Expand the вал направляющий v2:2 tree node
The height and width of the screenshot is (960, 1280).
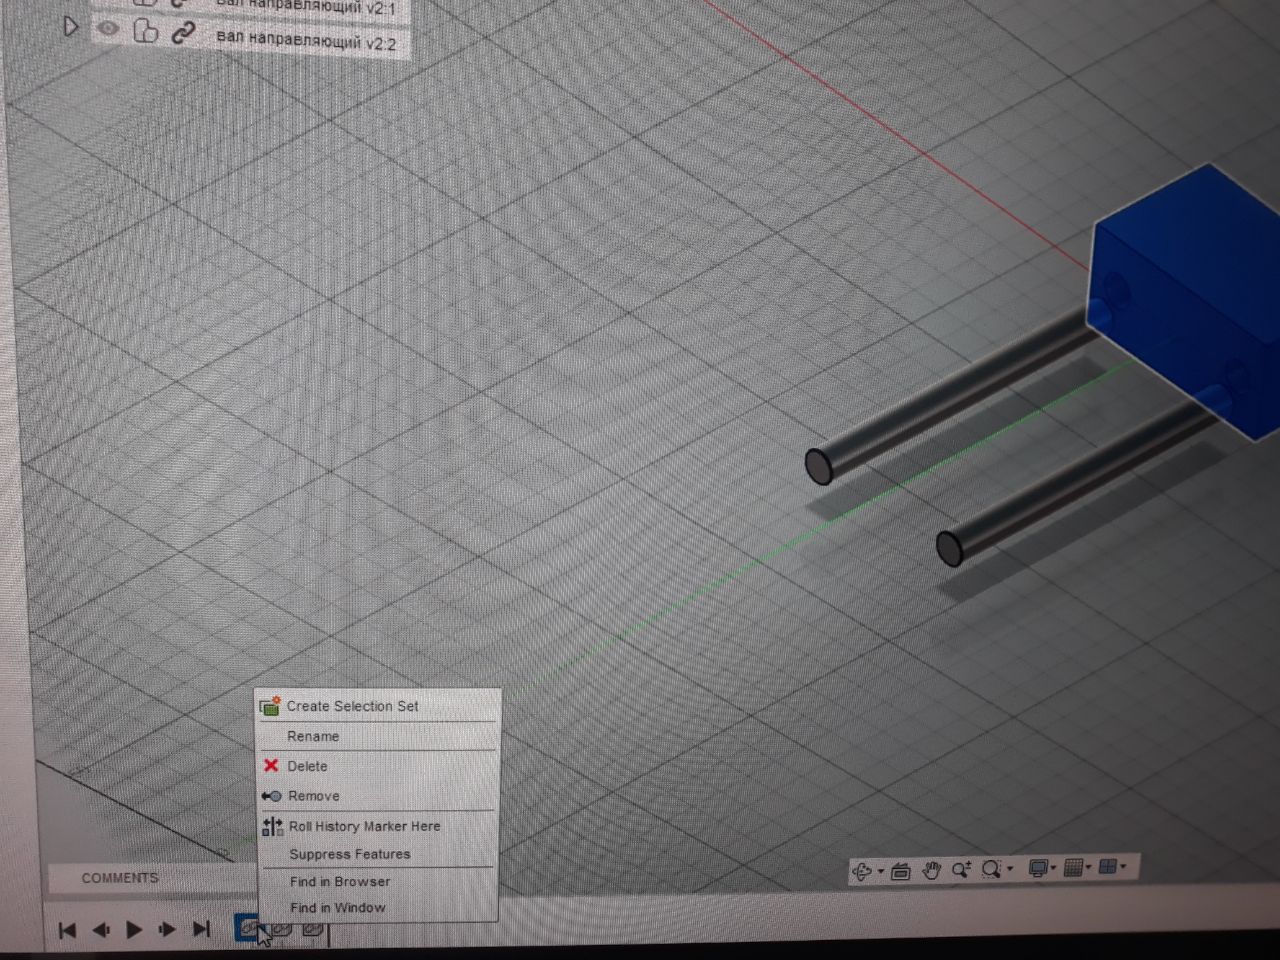pos(70,26)
